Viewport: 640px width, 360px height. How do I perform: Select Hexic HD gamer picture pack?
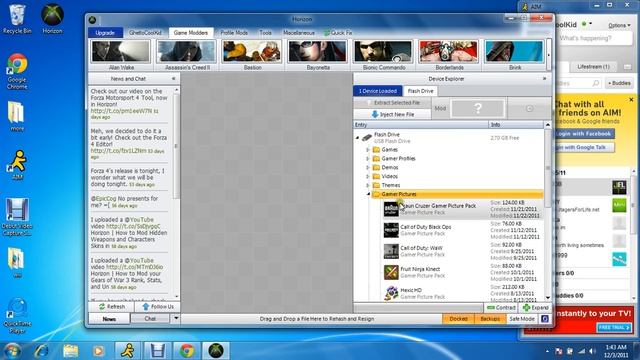coord(462,293)
